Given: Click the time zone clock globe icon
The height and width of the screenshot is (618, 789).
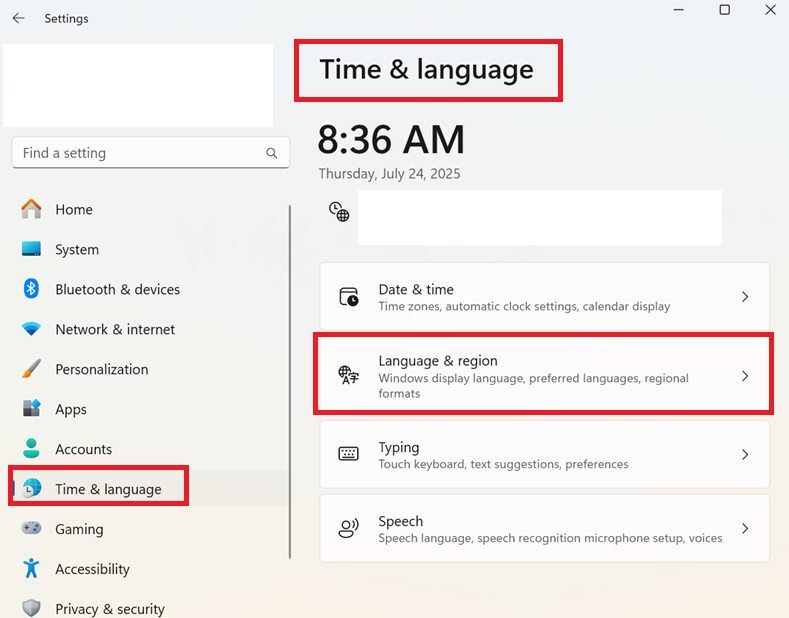Looking at the screenshot, I should coord(339,212).
